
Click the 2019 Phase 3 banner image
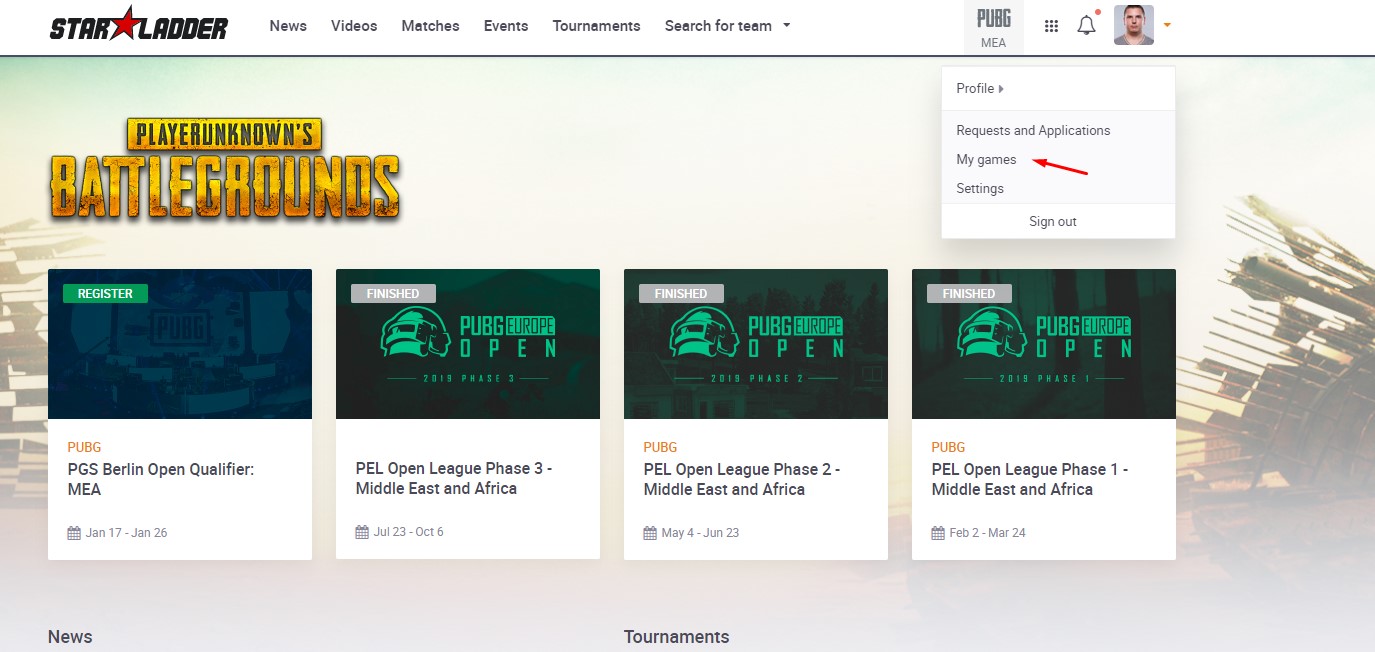(468, 344)
